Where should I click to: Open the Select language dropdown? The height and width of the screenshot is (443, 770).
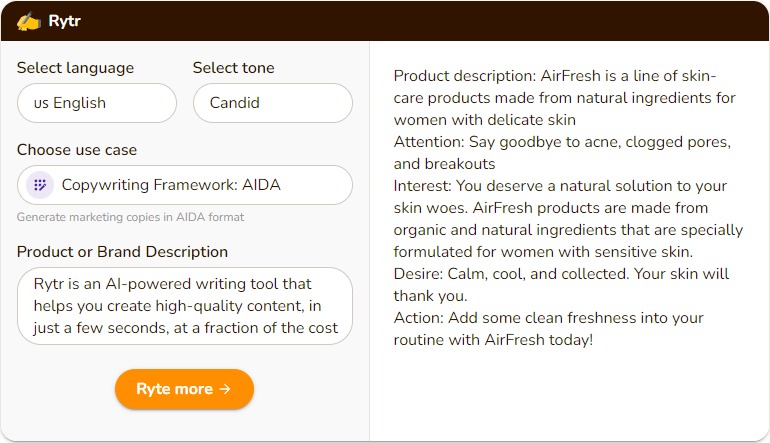[x=97, y=103]
